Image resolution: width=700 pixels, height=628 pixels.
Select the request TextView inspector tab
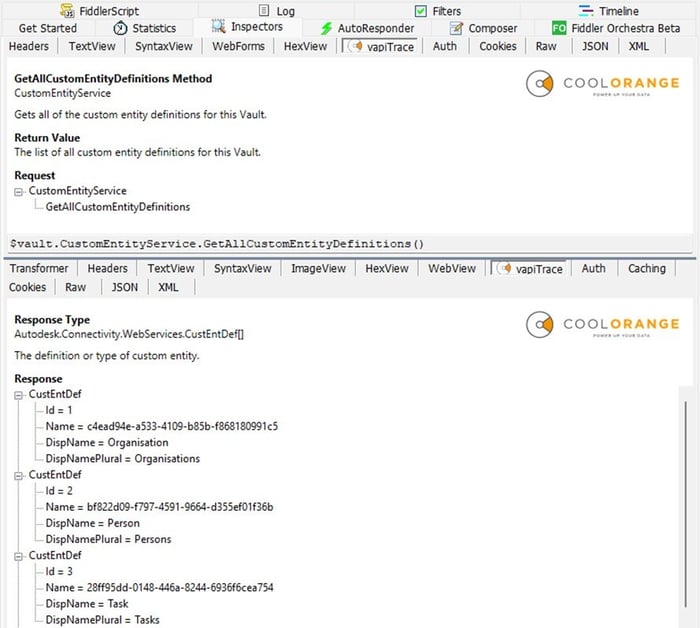coord(92,46)
